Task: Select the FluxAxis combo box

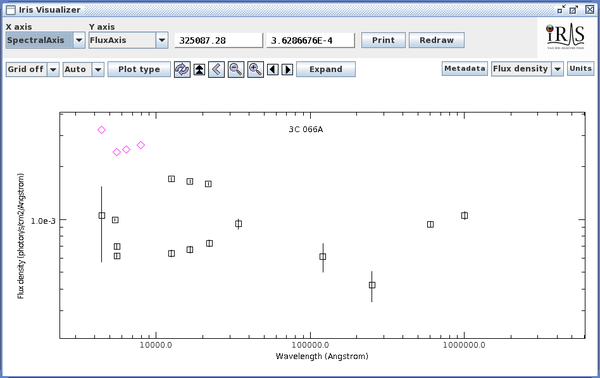Action: point(128,40)
